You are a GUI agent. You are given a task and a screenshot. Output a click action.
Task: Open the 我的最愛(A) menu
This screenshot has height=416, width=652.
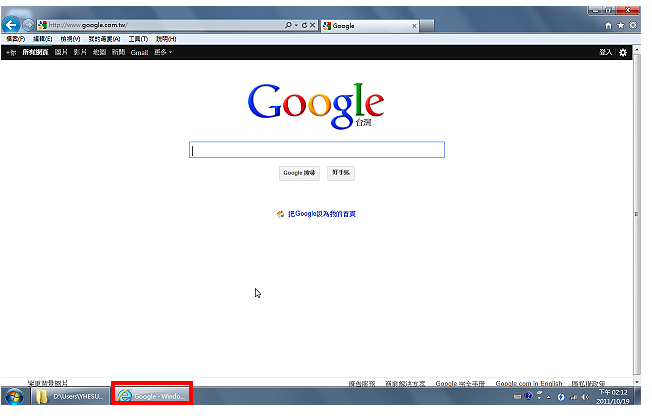point(104,39)
